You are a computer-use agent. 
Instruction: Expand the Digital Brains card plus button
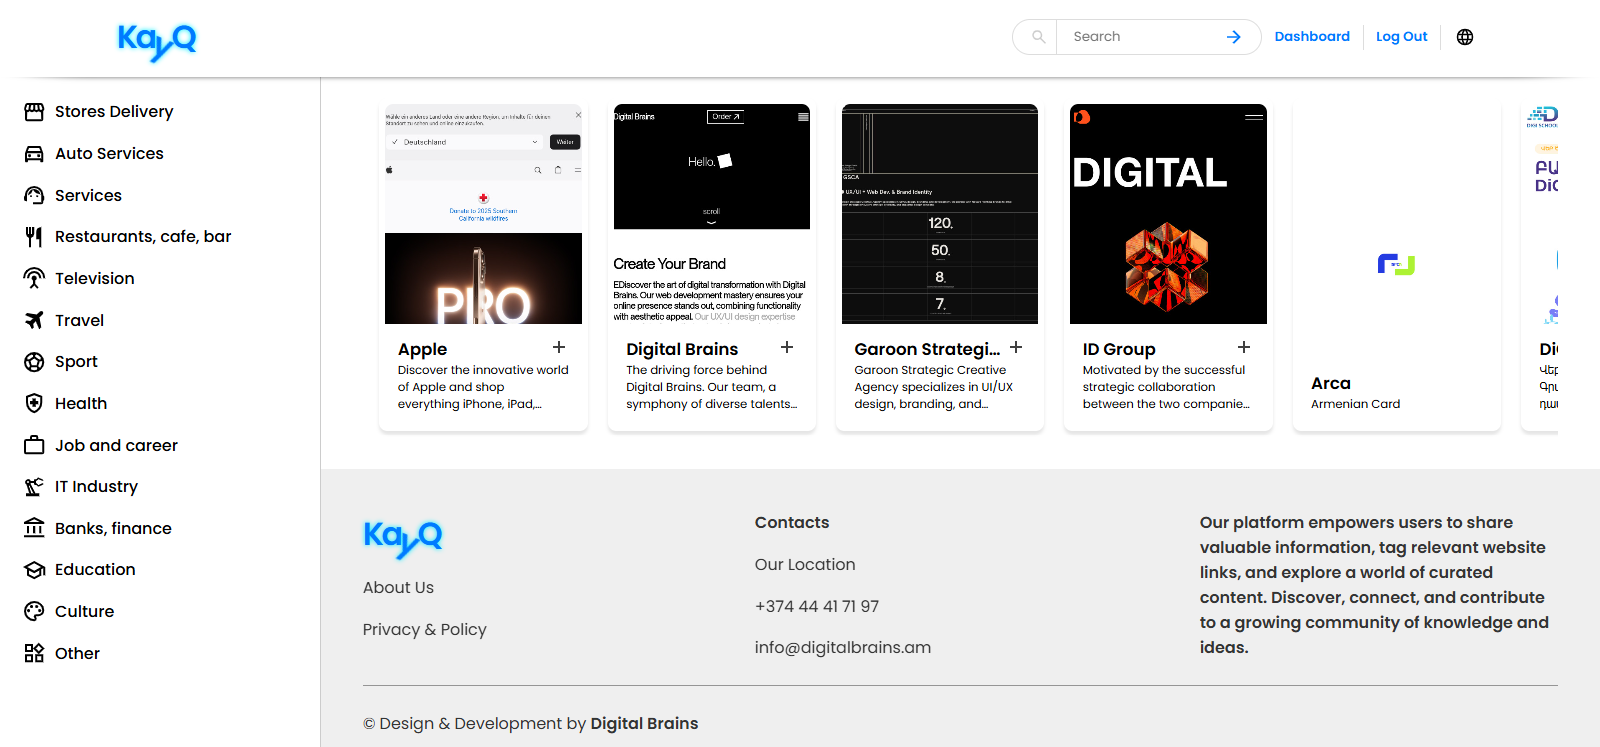point(787,347)
